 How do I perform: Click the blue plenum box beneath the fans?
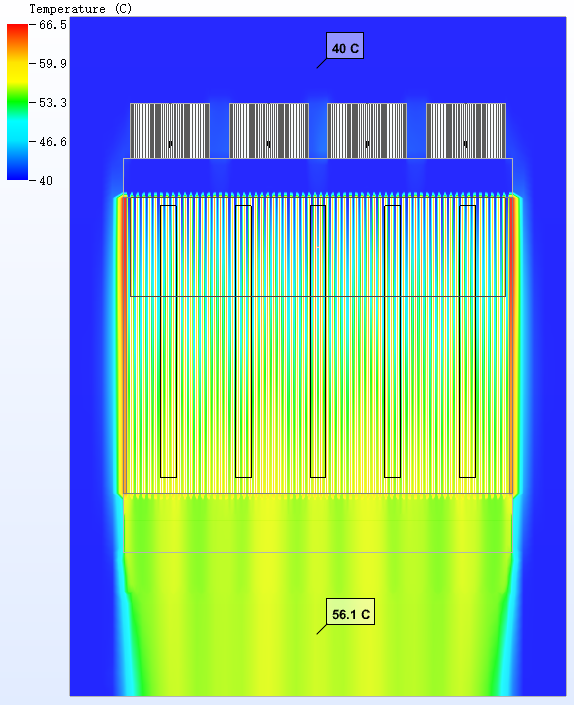[x=318, y=176]
